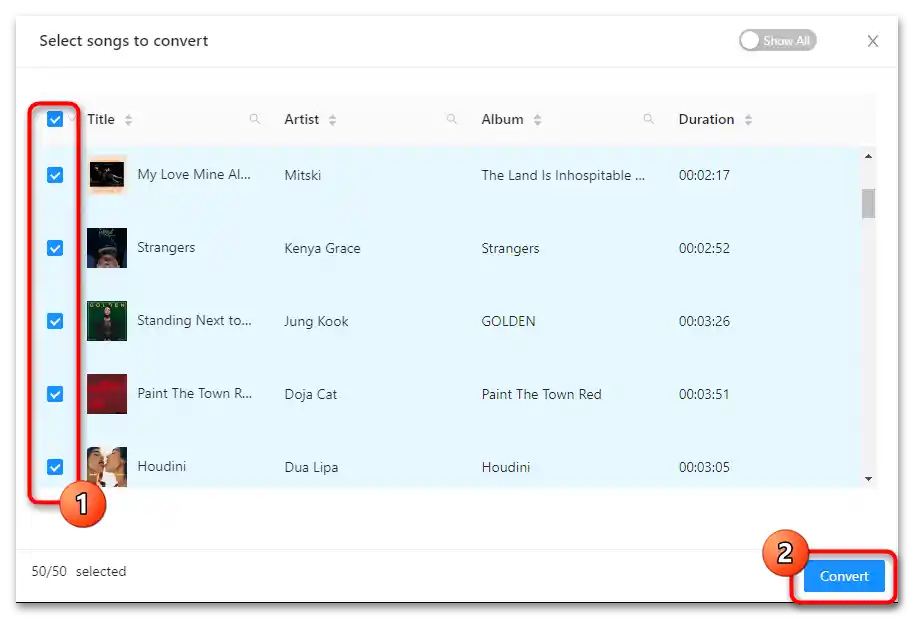Toggle the Show All switch
Image resolution: width=914 pixels, height=619 pixels.
pyautogui.click(x=777, y=41)
